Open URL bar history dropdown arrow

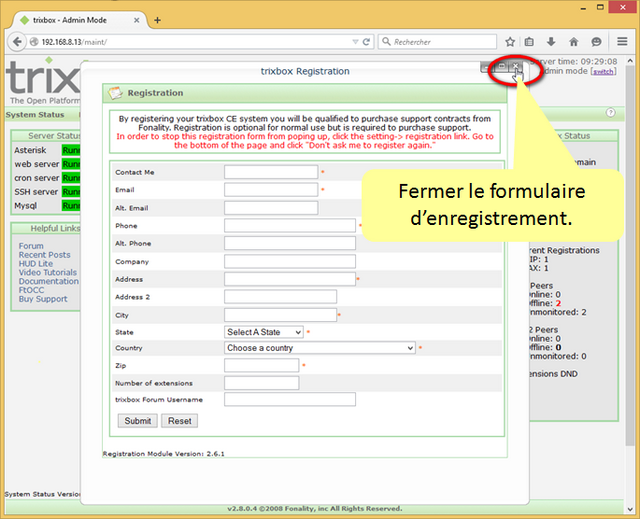click(355, 42)
